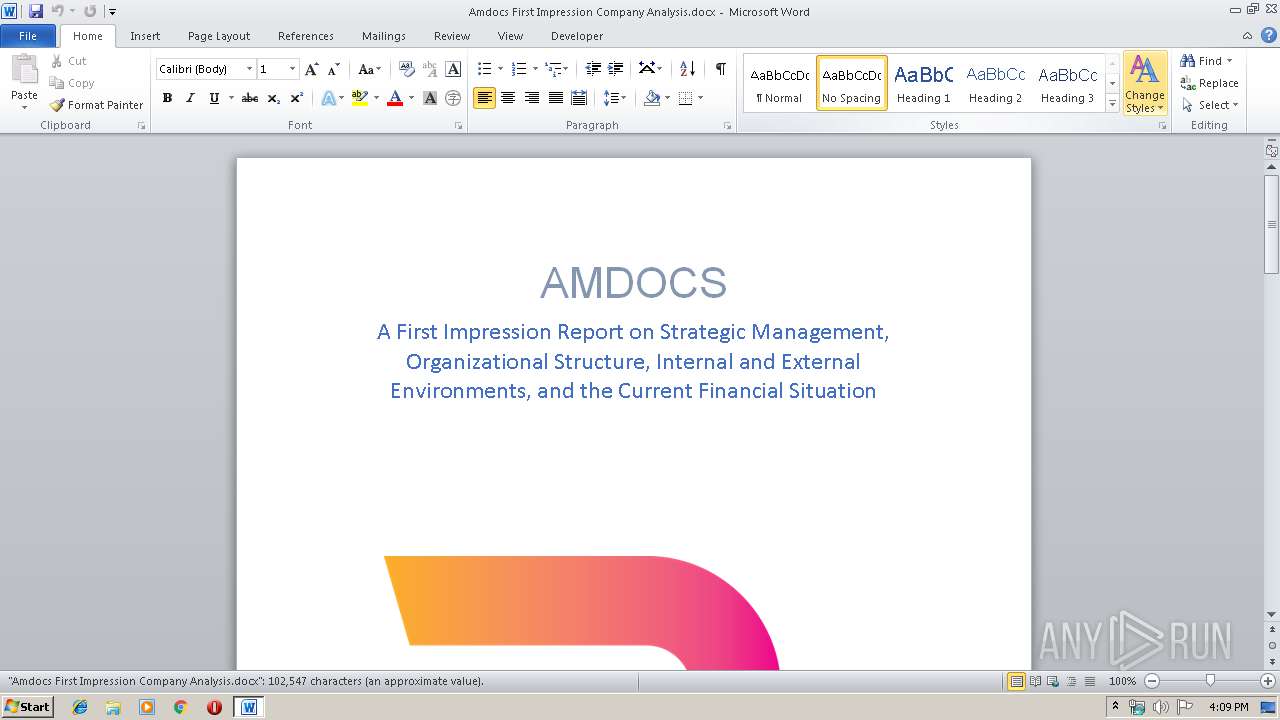Image resolution: width=1280 pixels, height=720 pixels.
Task: Switch to the Review tab
Action: [x=452, y=36]
